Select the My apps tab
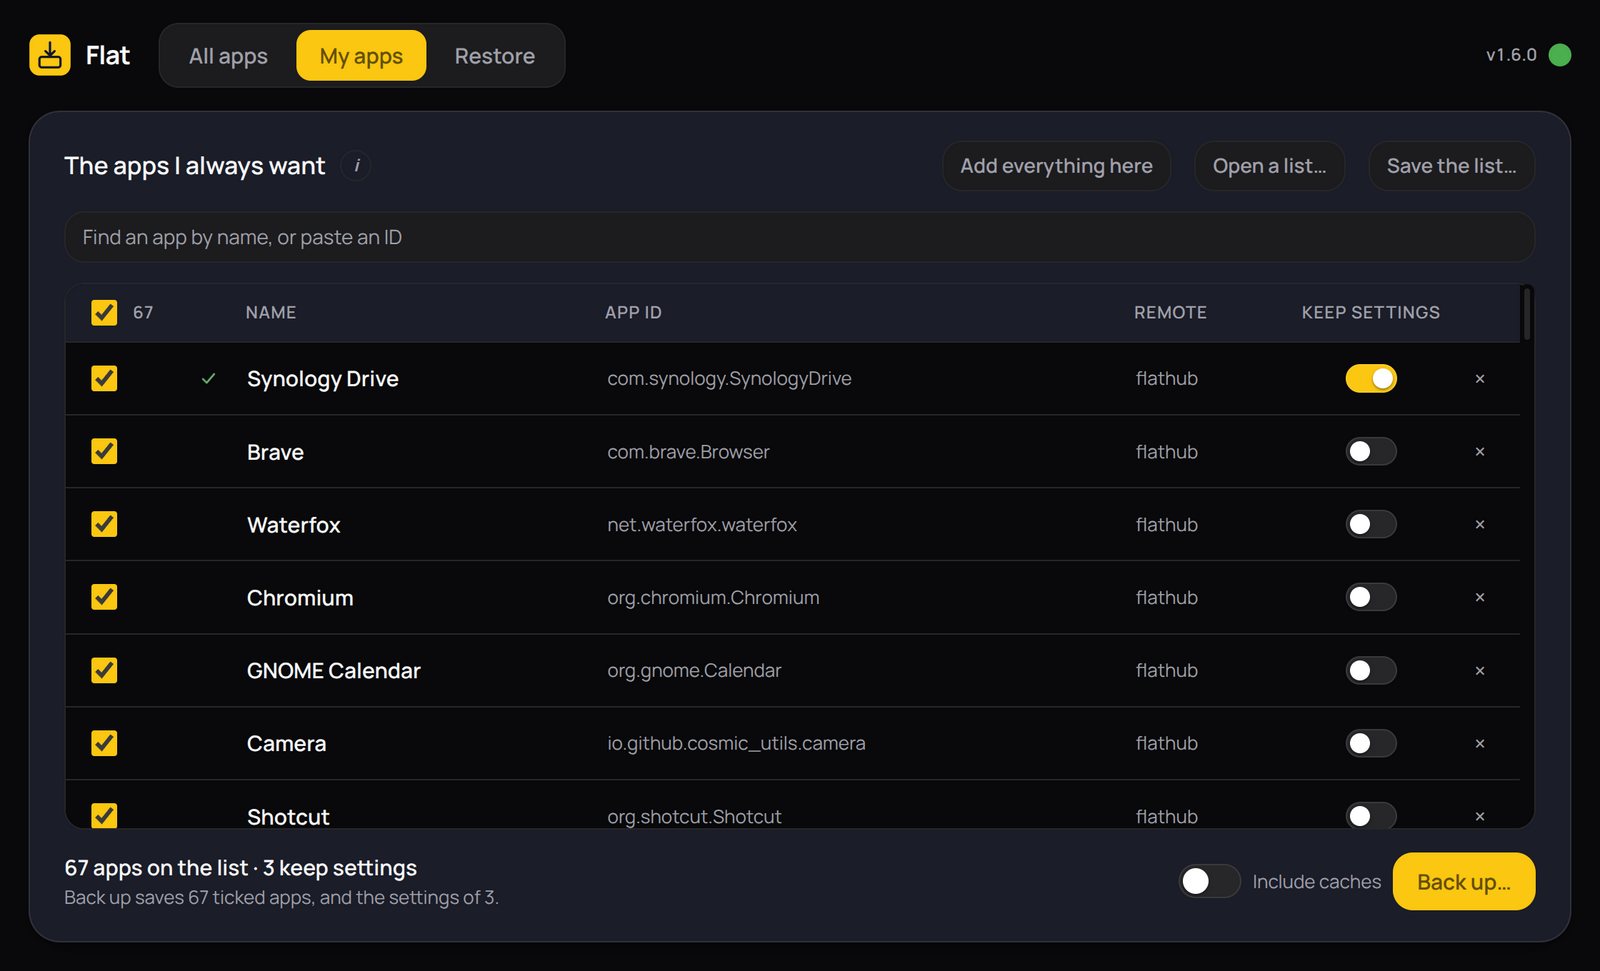 (x=361, y=56)
